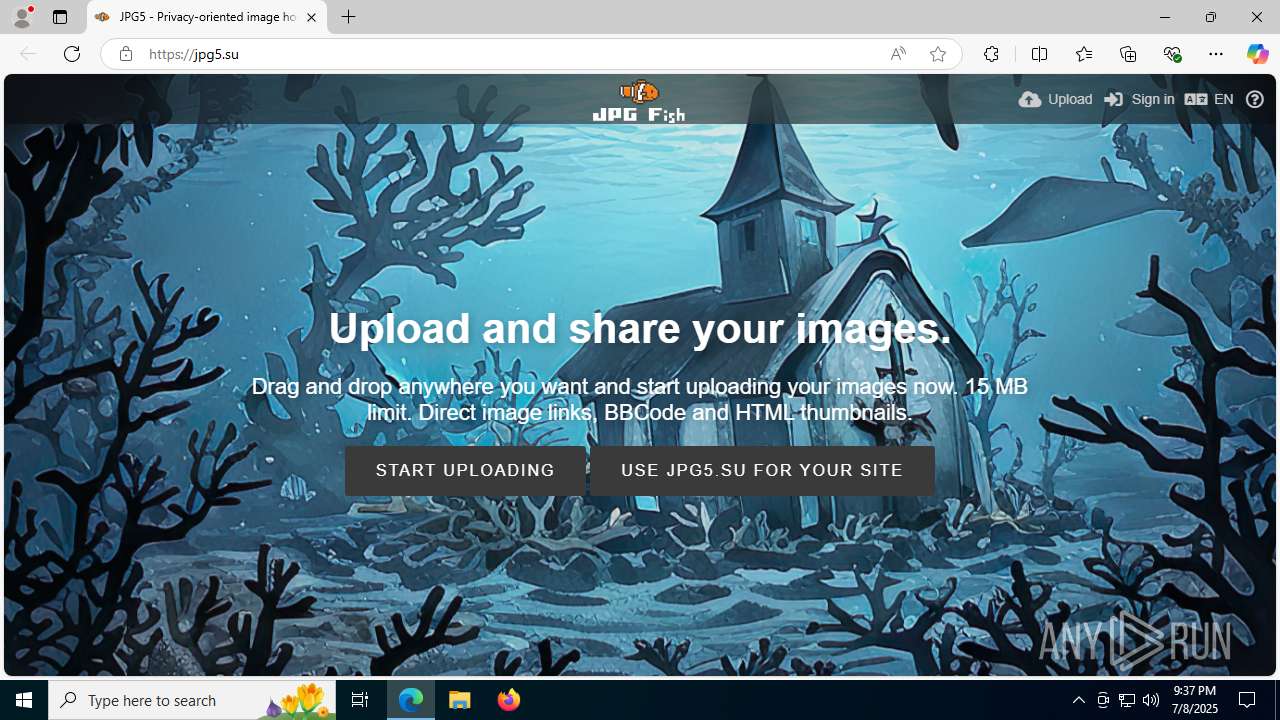Open Microsoft Edge from taskbar
The image size is (1280, 720).
pos(411,700)
